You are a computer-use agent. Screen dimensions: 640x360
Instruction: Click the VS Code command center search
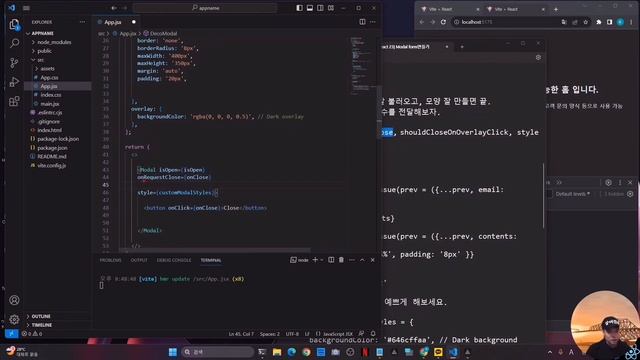[205, 8]
